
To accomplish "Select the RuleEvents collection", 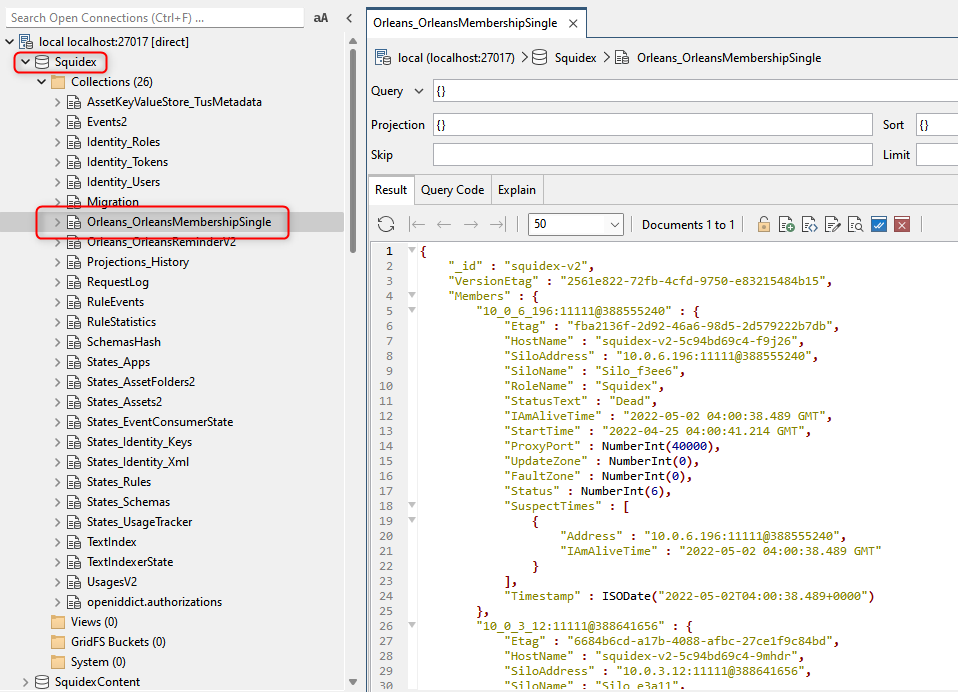I will [x=115, y=302].
